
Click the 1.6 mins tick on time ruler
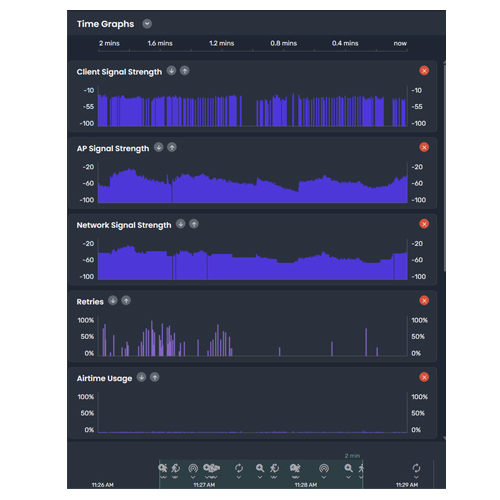click(160, 43)
